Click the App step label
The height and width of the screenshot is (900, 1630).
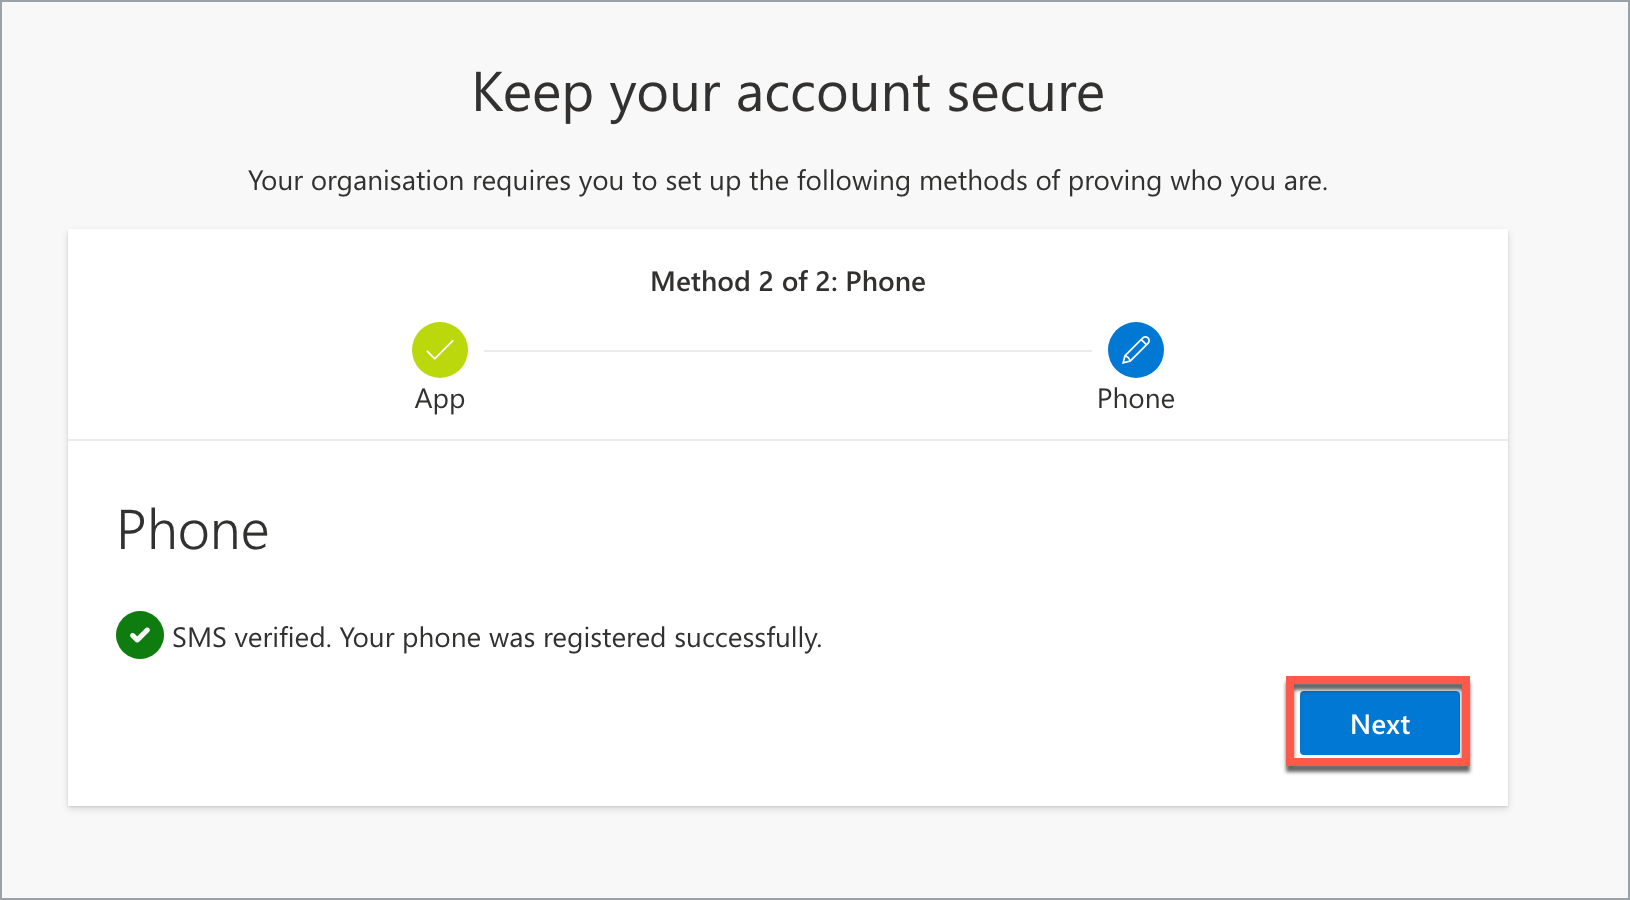(x=439, y=398)
